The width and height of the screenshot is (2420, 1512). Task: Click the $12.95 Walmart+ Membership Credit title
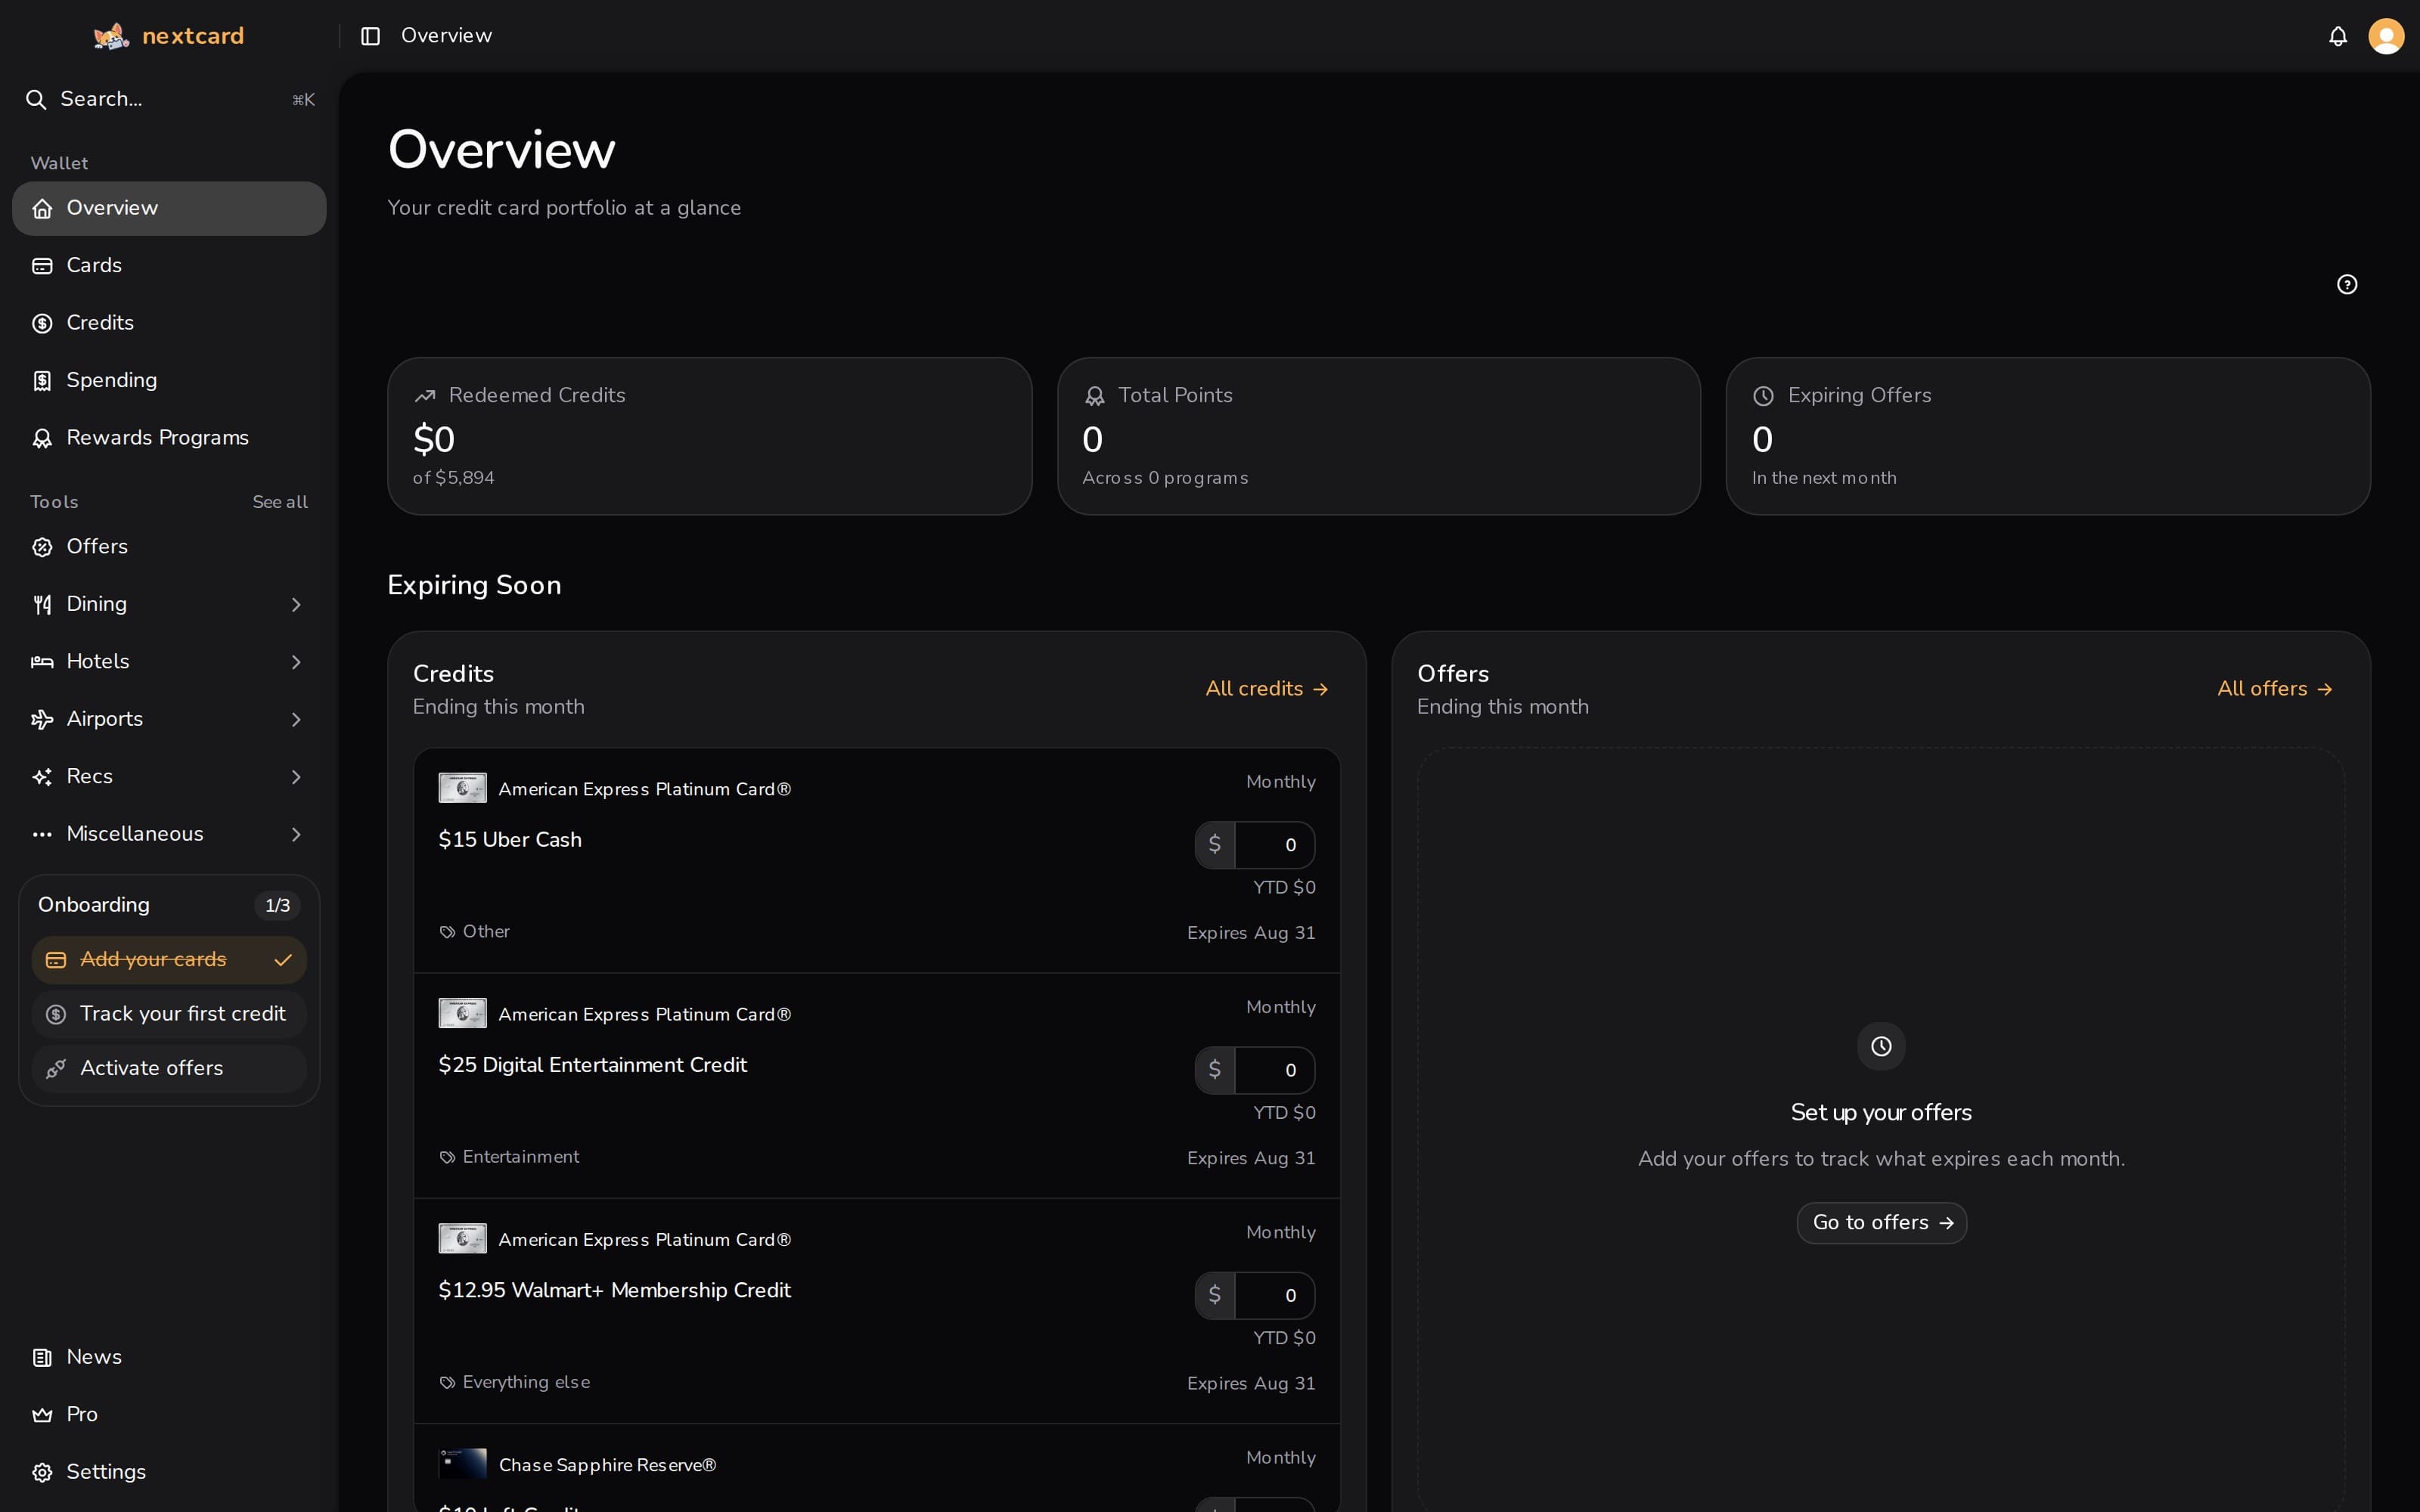(614, 1290)
